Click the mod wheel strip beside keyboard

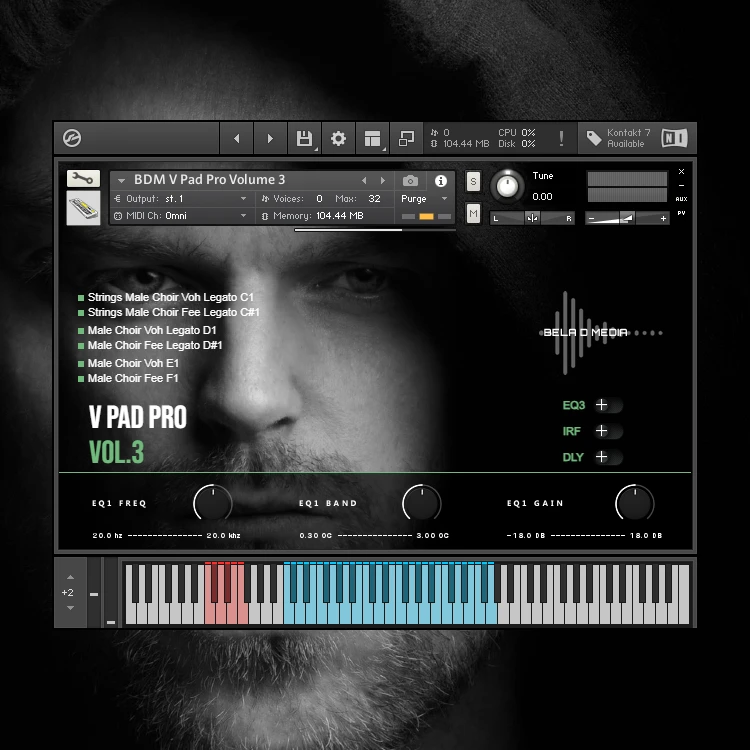click(111, 593)
